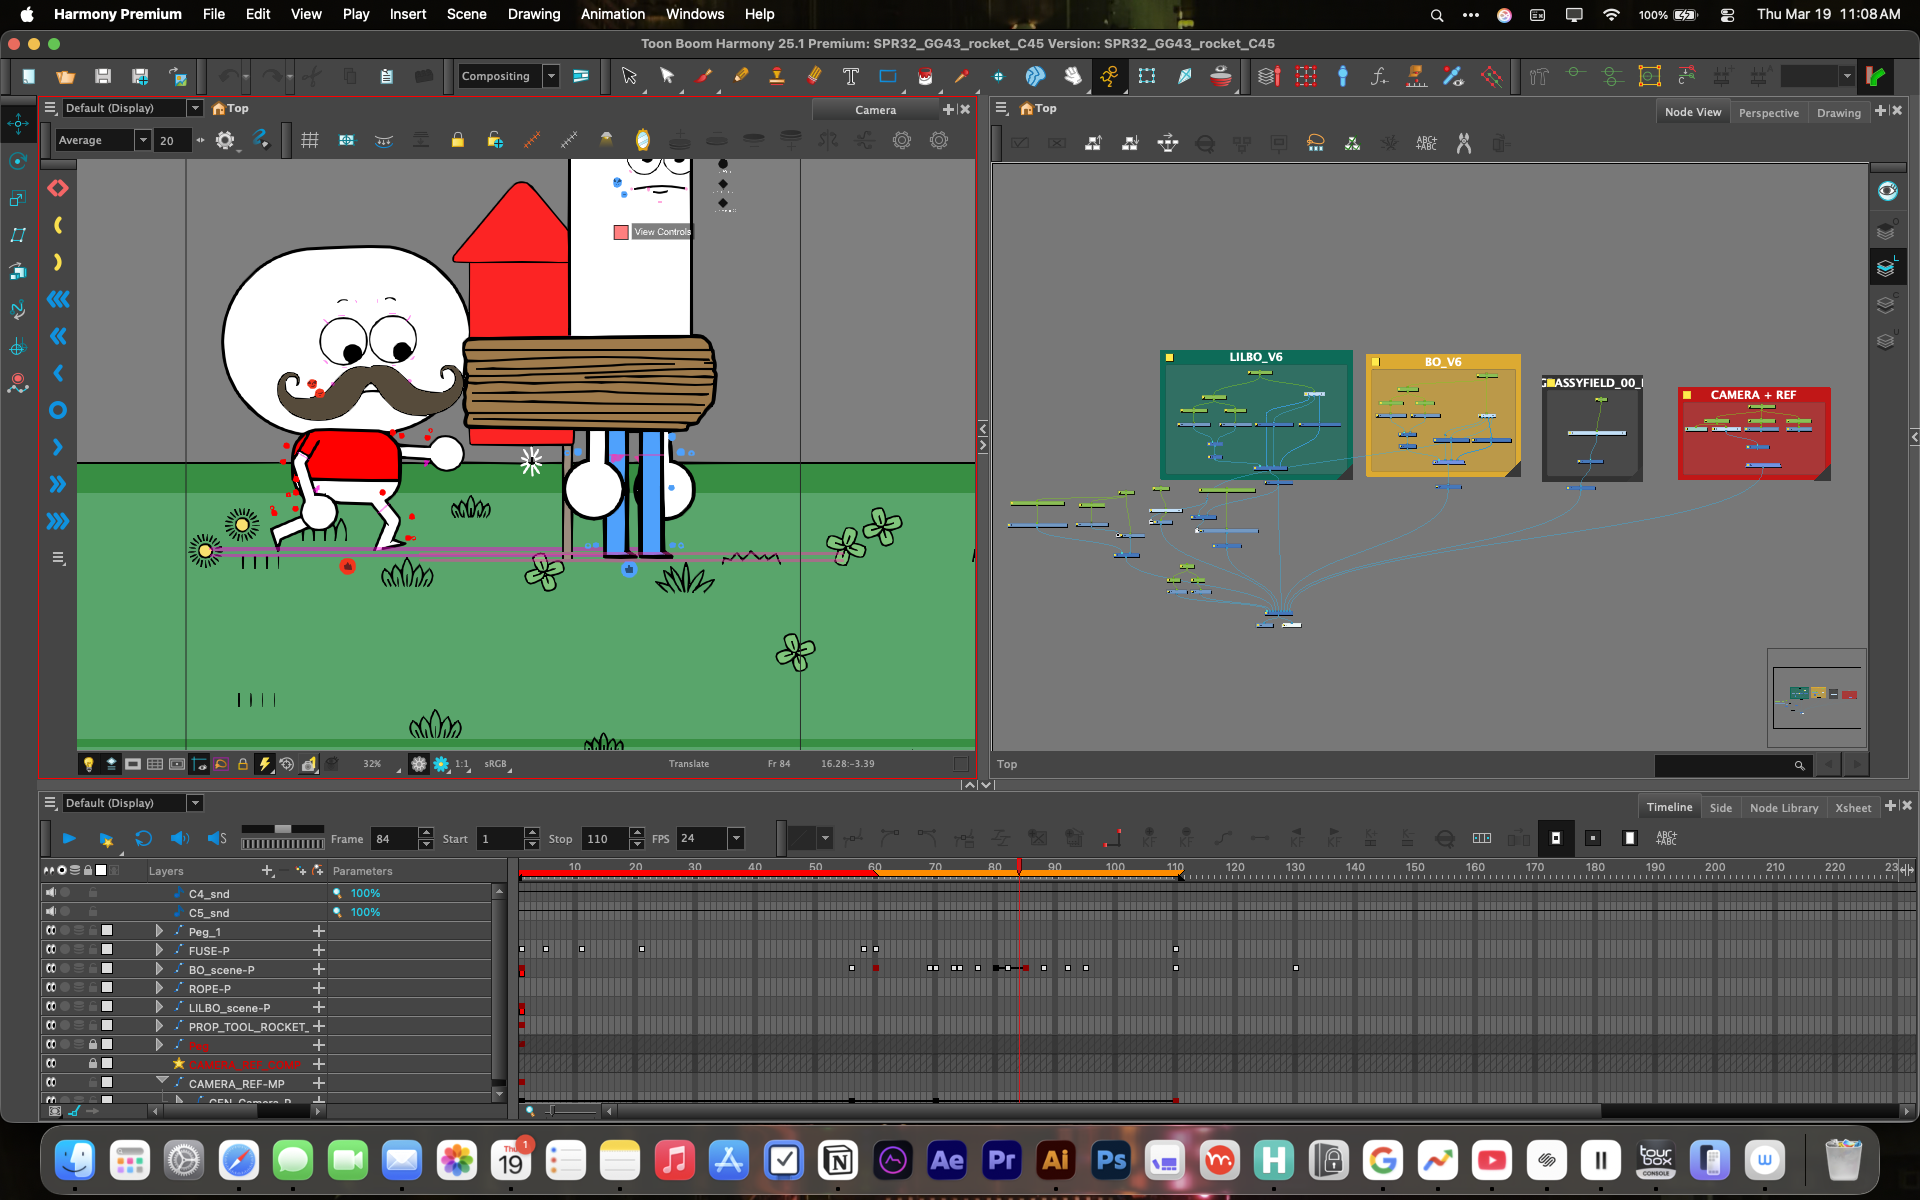Screen dimensions: 1920x1200
Task: Open scene with the folder icon
Action: click(65, 76)
